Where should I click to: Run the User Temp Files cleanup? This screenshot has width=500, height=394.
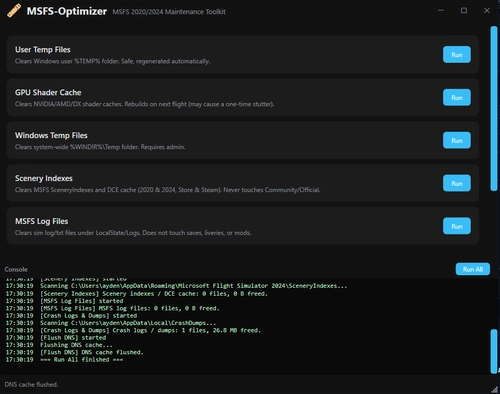(457, 55)
